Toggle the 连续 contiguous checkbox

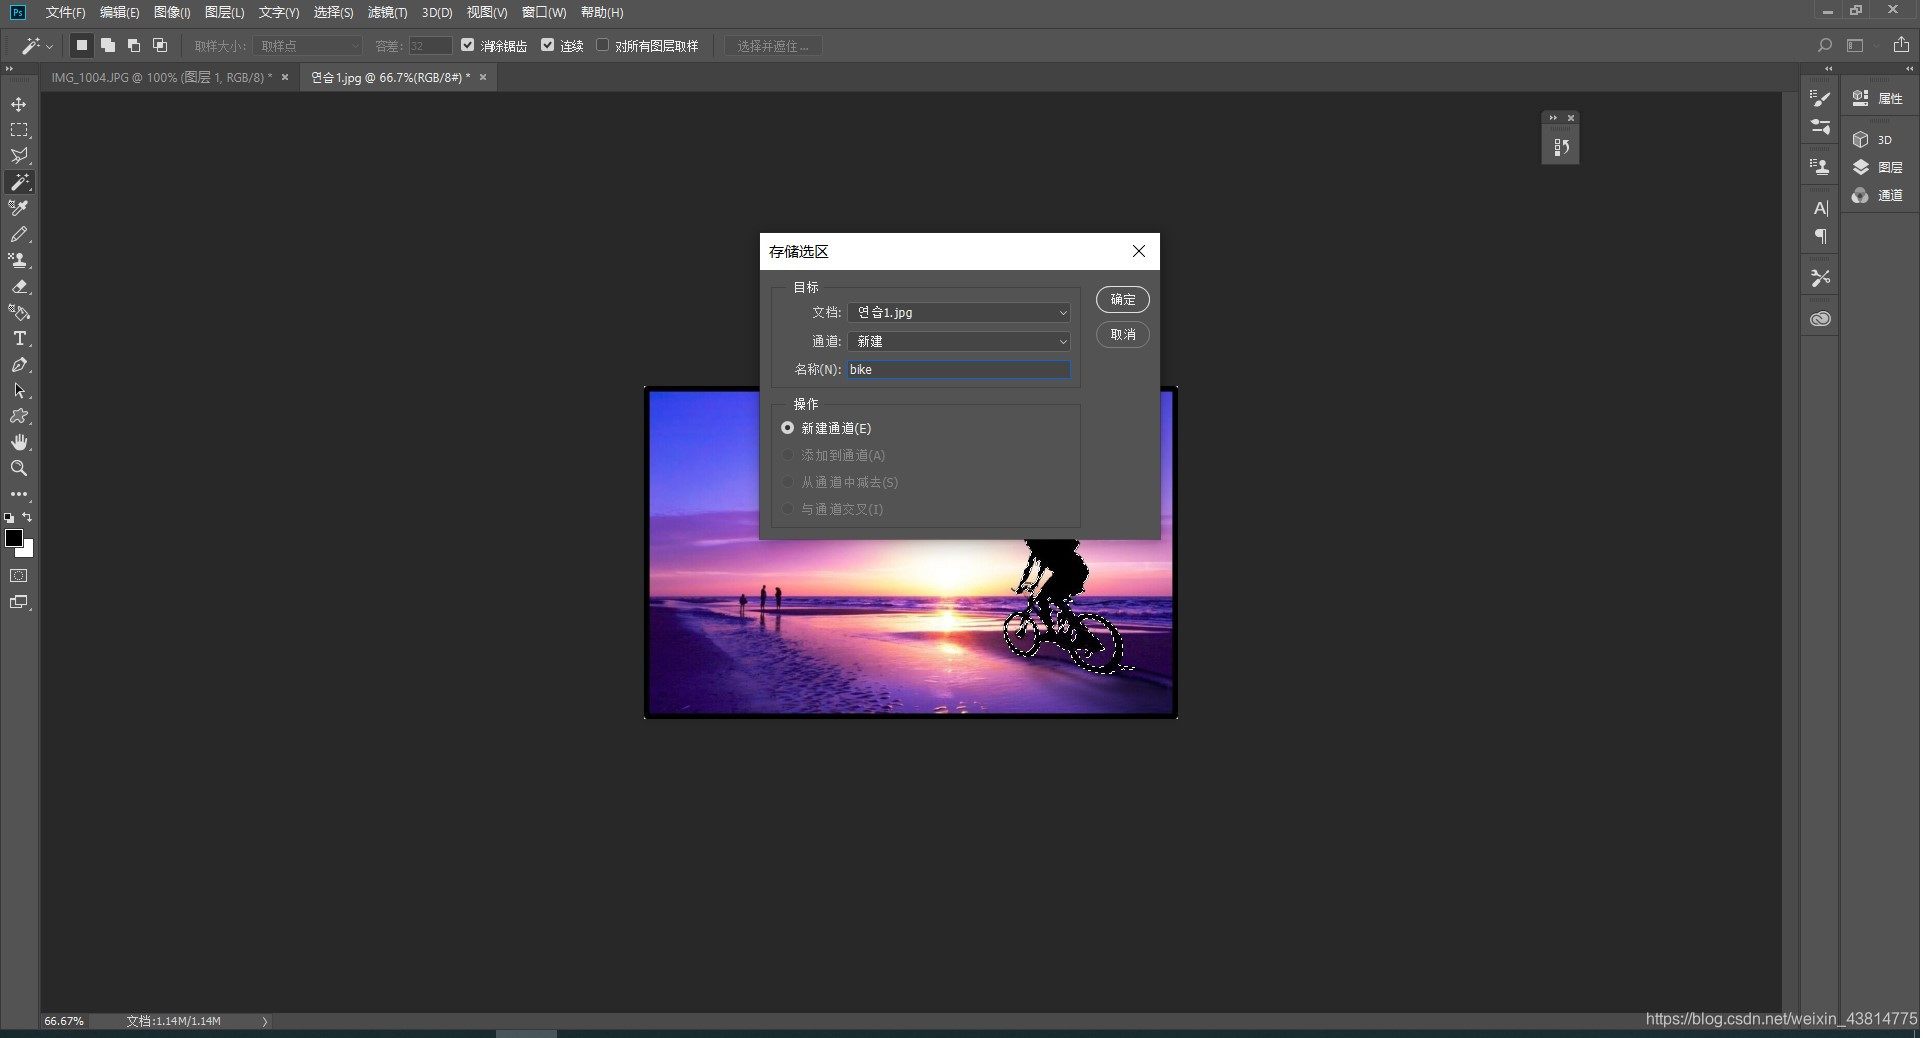(547, 45)
